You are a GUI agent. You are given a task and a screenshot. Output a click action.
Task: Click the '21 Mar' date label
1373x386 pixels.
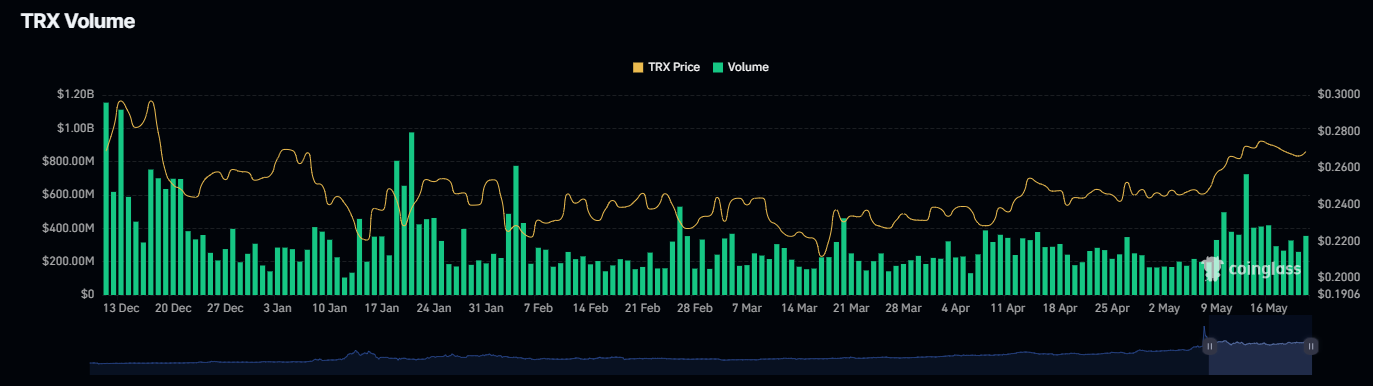[x=850, y=309]
